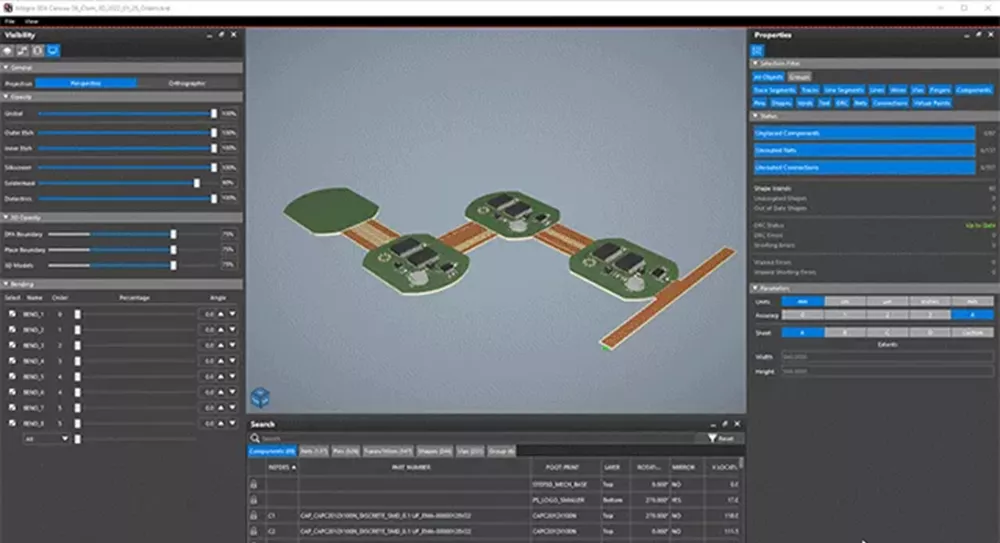Image resolution: width=1000 pixels, height=543 pixels.
Task: Click the first Visibility toolbar icon
Action: click(9, 50)
